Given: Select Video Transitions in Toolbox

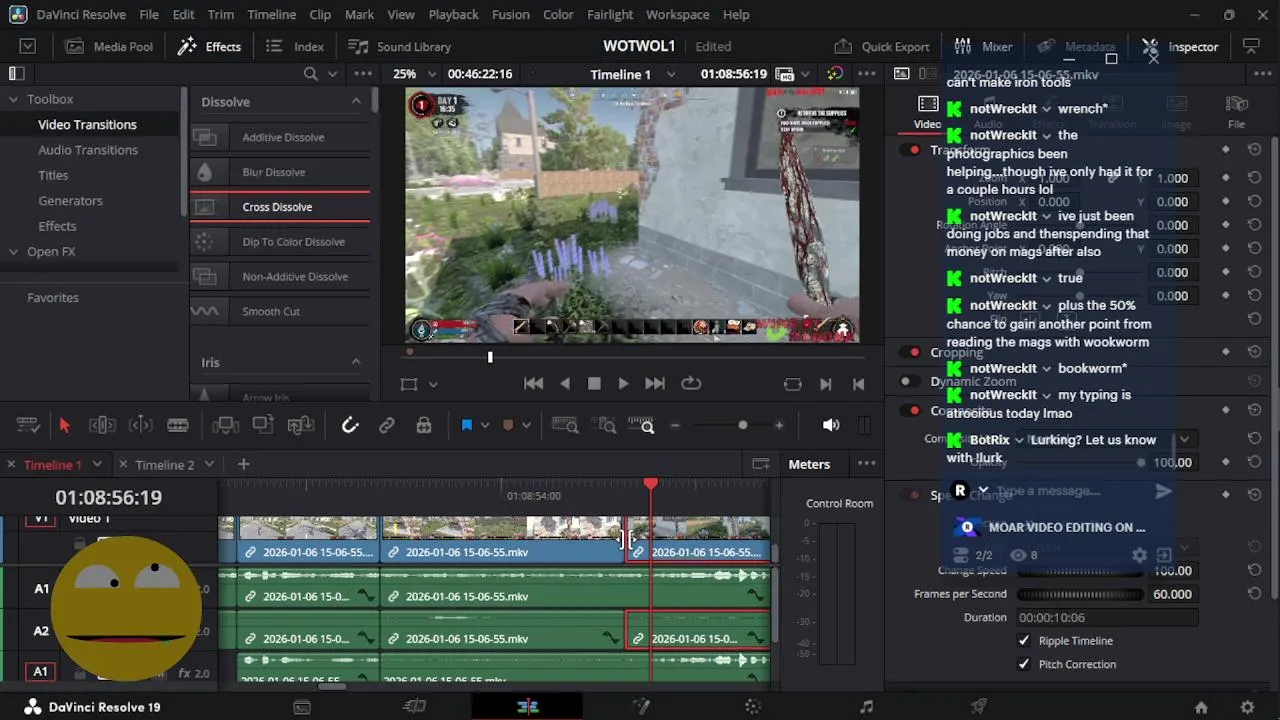Looking at the screenshot, I should tap(87, 124).
